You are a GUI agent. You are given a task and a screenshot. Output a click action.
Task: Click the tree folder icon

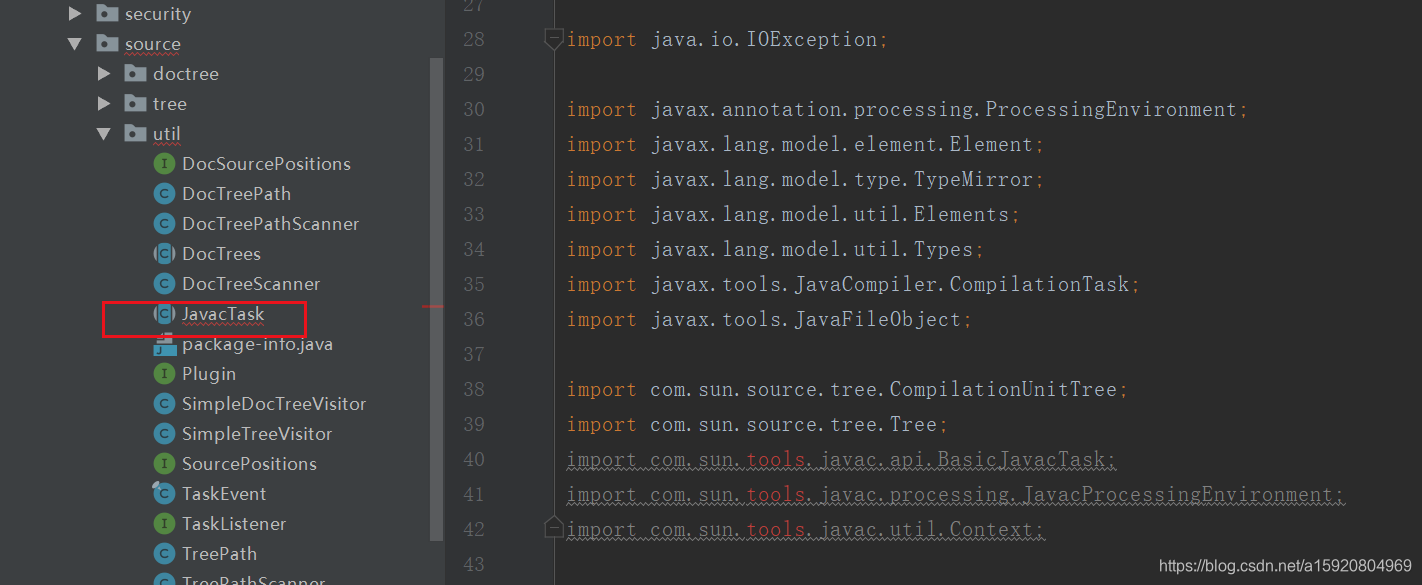135,104
